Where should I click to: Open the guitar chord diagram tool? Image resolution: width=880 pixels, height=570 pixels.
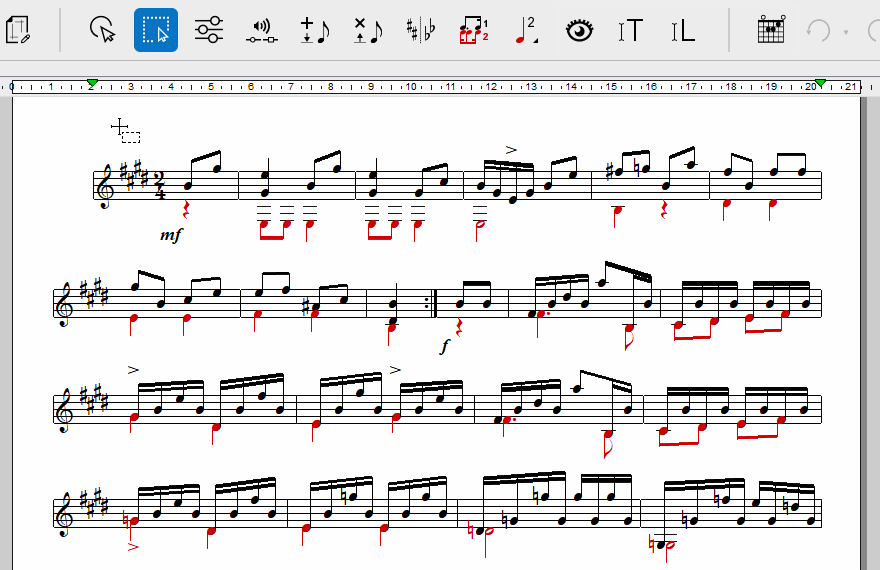pos(769,31)
